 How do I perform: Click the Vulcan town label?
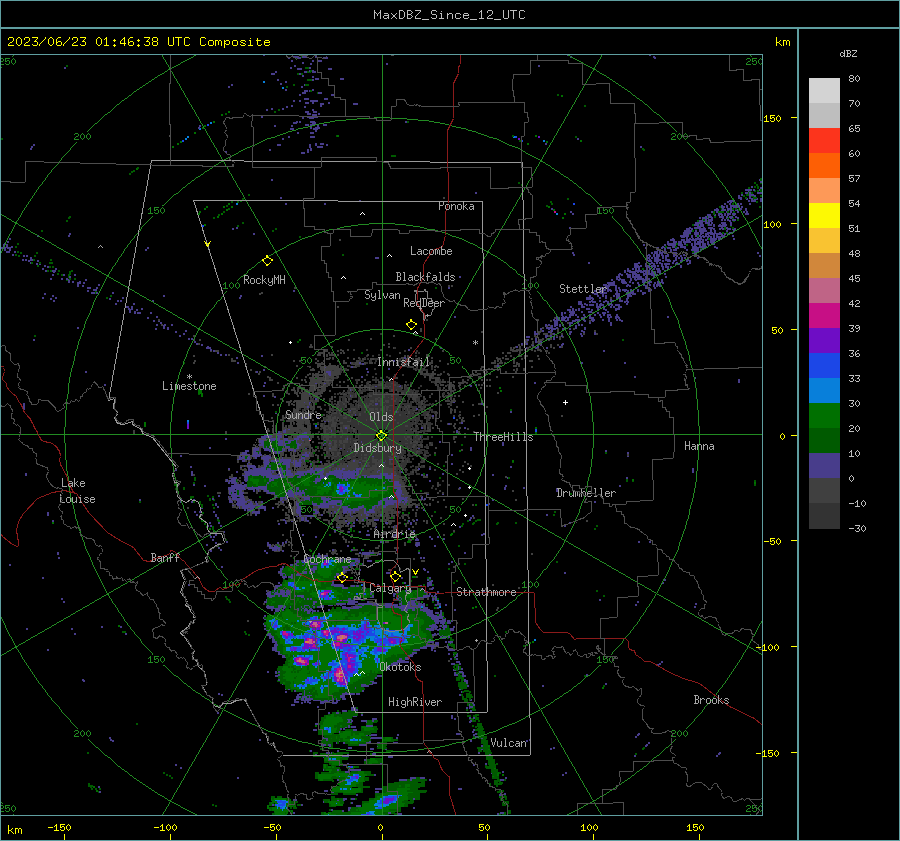(x=509, y=743)
